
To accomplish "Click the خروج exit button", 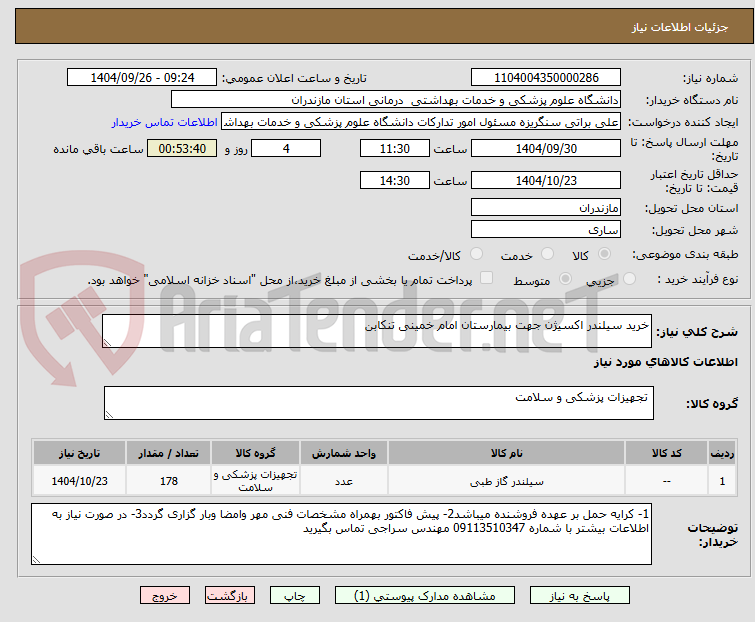I will pos(165,596).
